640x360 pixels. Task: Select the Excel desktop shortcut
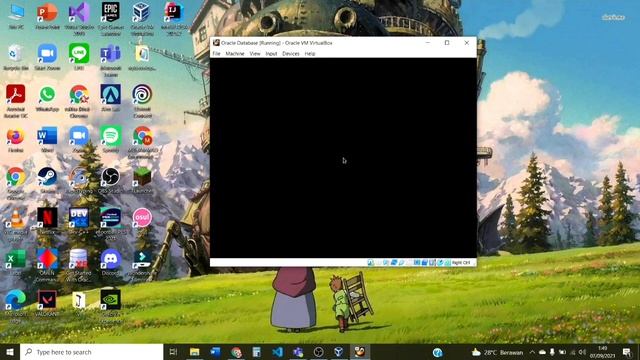[x=16, y=262]
